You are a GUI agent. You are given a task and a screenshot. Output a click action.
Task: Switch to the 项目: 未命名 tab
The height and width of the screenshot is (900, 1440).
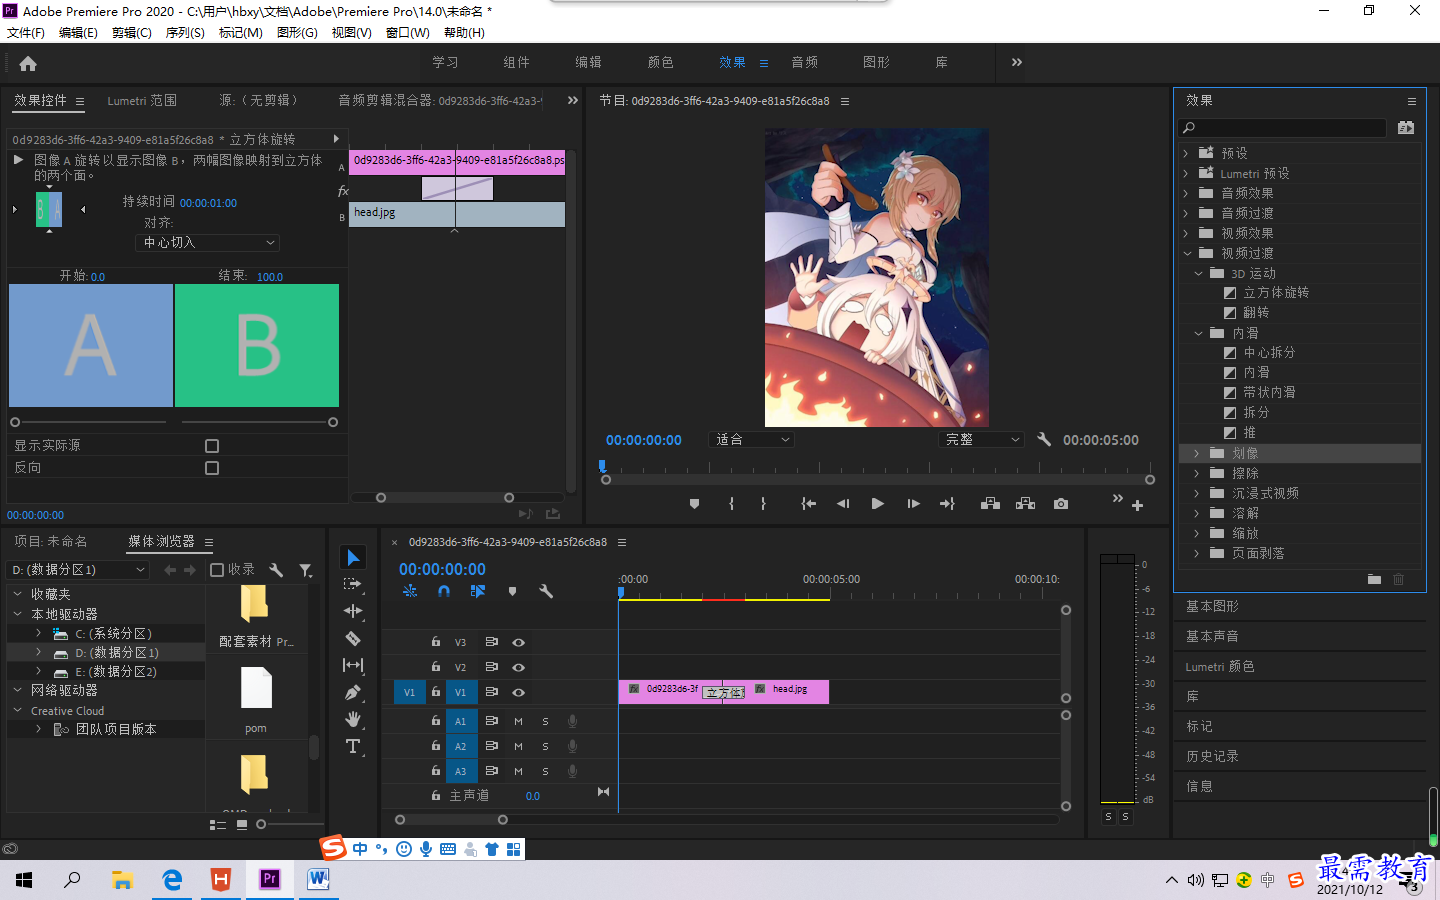pyautogui.click(x=51, y=541)
